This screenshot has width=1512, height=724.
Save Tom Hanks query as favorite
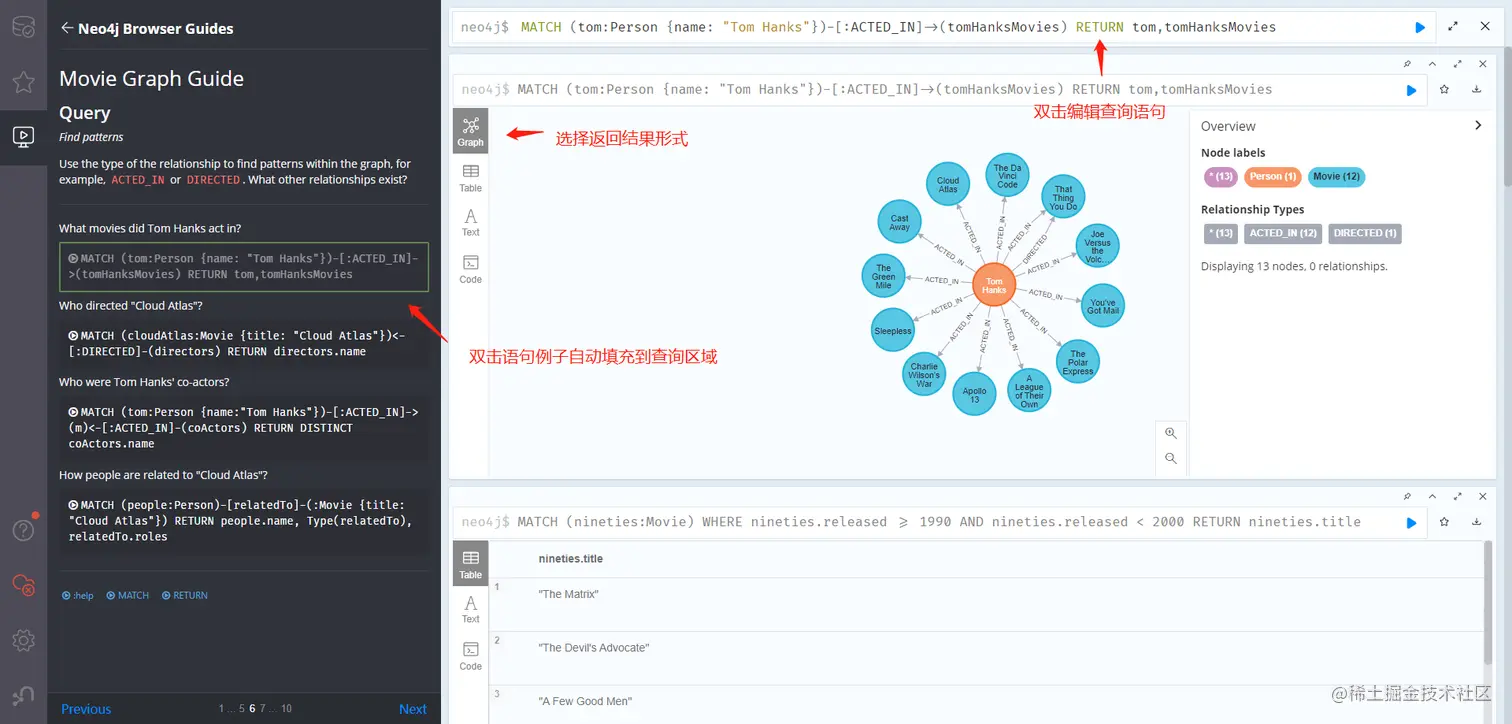1445,89
